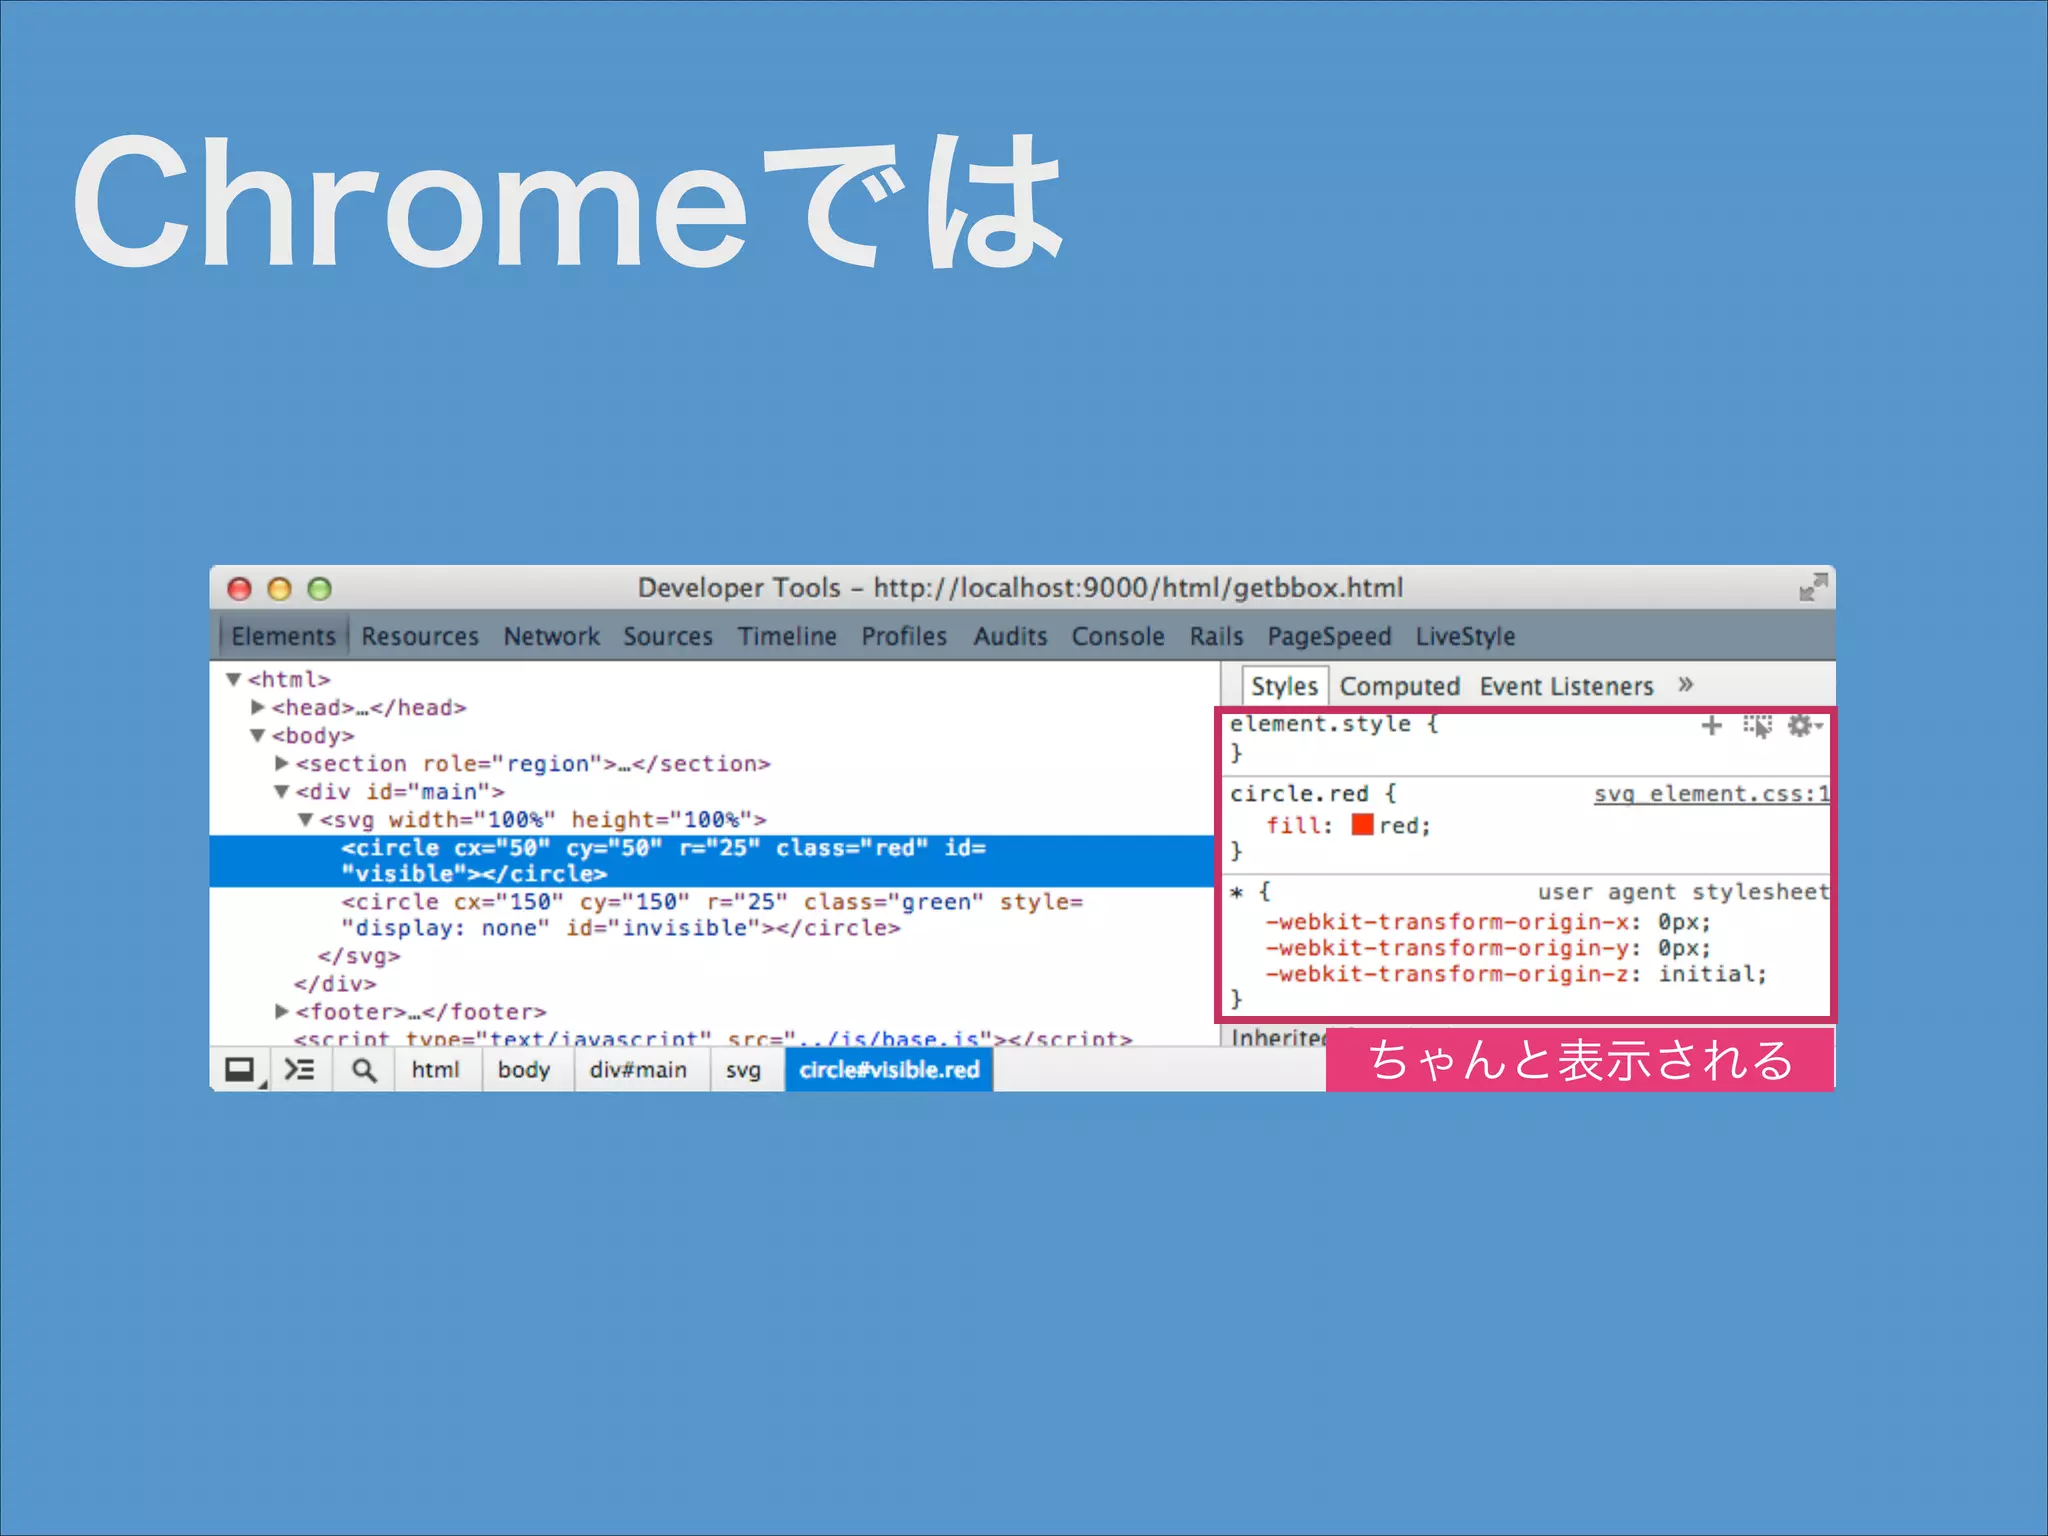
Task: Click the circle.red selector text
Action: (x=1299, y=794)
